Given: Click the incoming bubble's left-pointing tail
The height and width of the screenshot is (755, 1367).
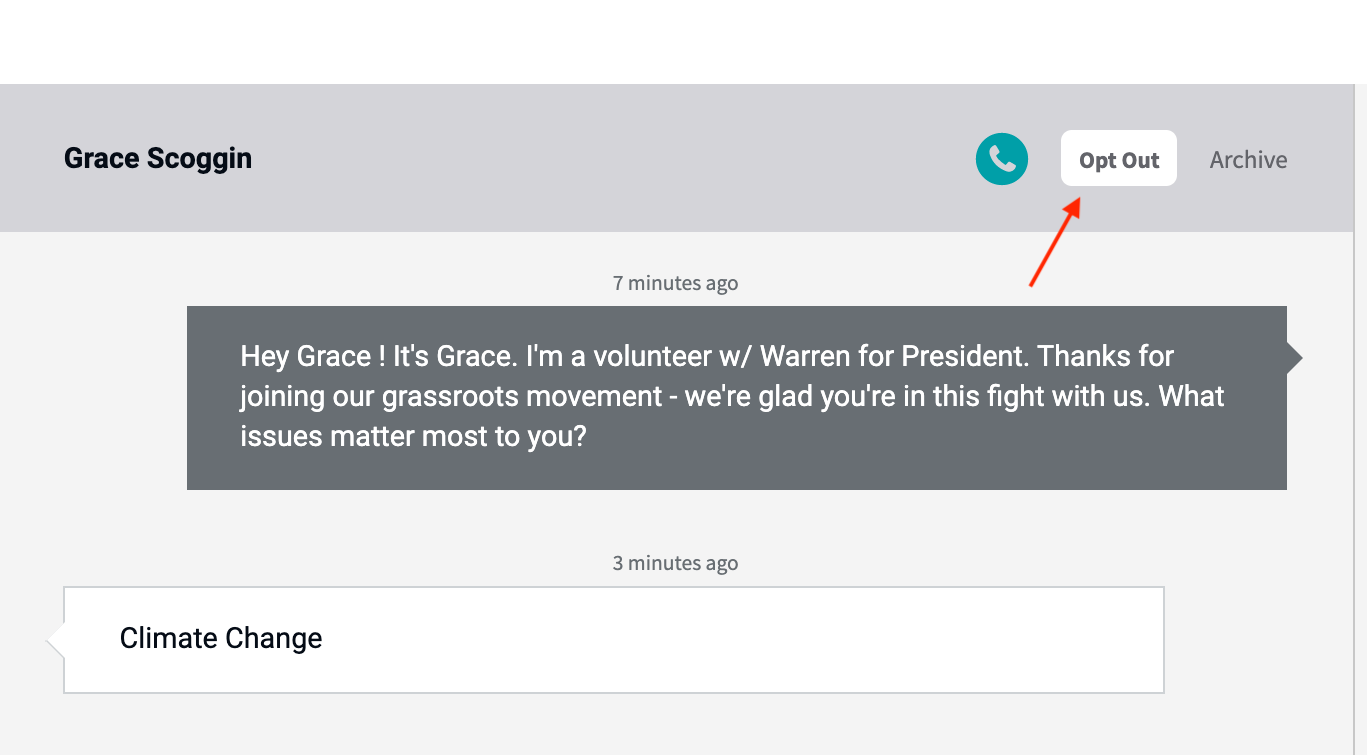Looking at the screenshot, I should coord(55,640).
